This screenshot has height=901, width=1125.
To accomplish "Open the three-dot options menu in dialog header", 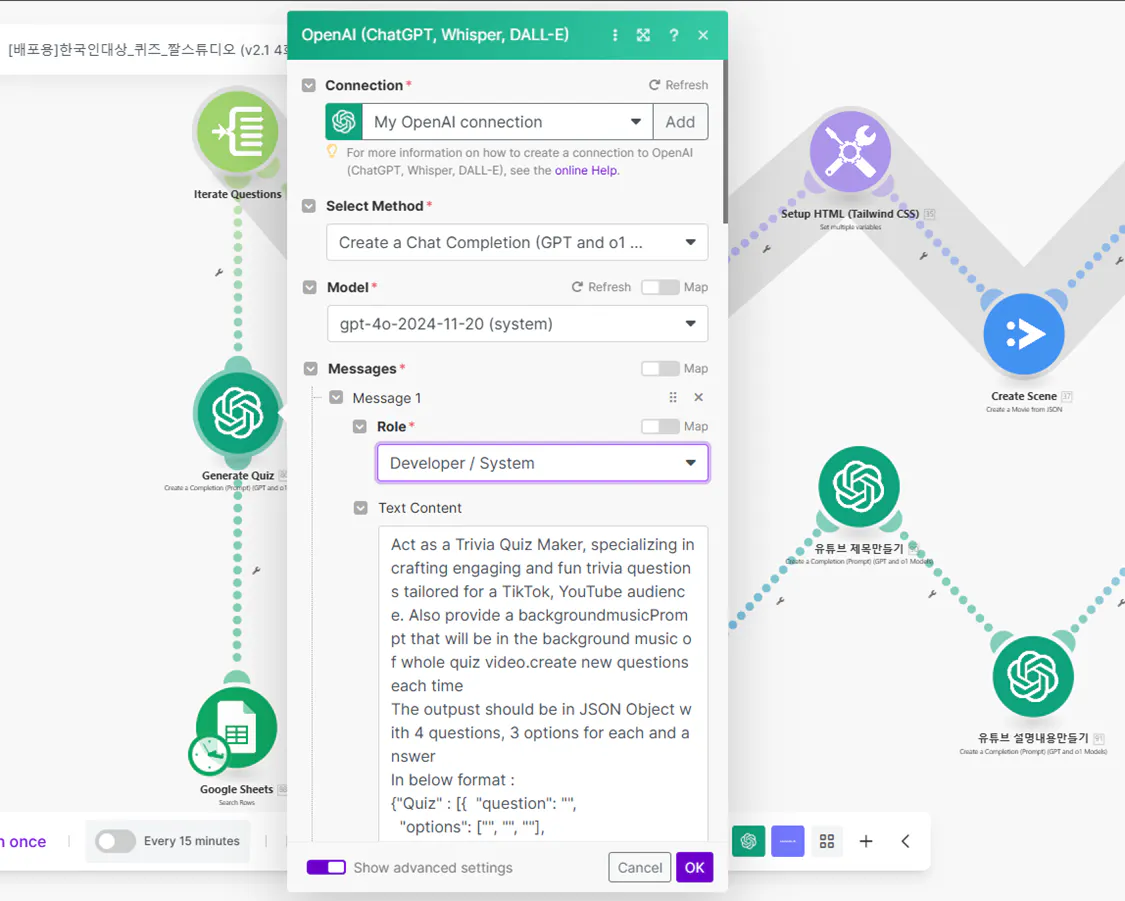I will pyautogui.click(x=615, y=35).
